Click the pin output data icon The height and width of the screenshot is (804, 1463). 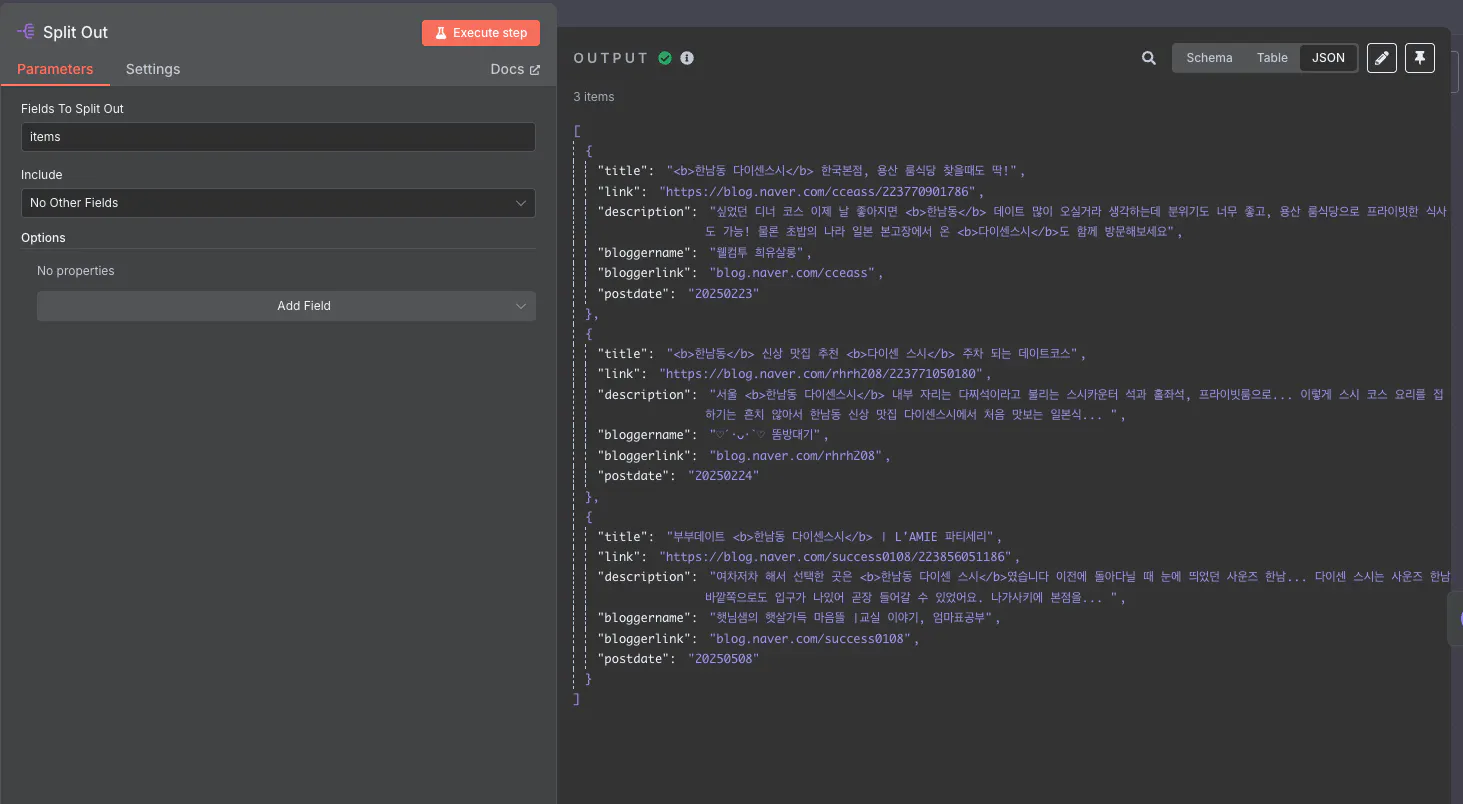pyautogui.click(x=1419, y=58)
